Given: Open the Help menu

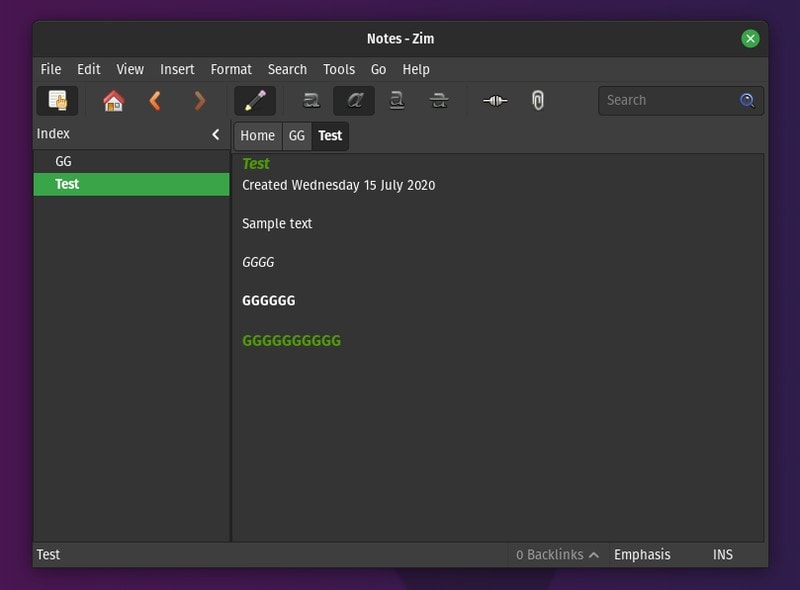Looking at the screenshot, I should (x=416, y=69).
